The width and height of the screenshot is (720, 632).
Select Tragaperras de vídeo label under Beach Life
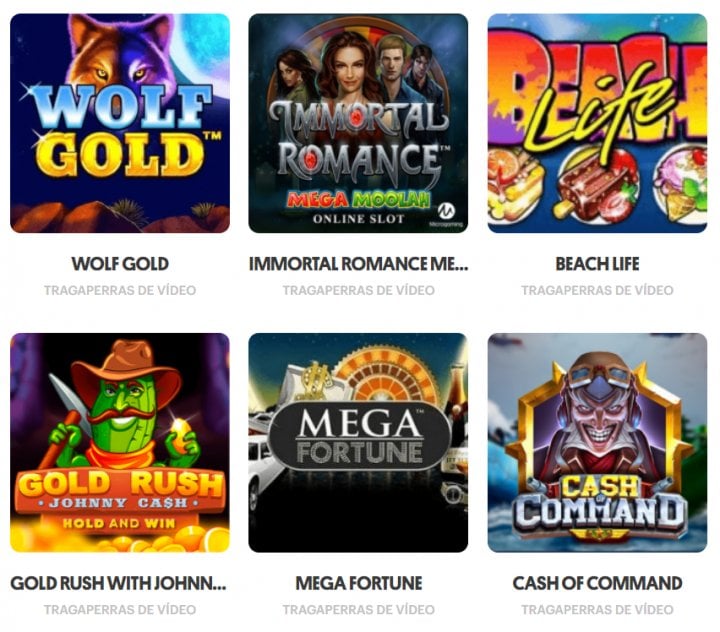(597, 290)
